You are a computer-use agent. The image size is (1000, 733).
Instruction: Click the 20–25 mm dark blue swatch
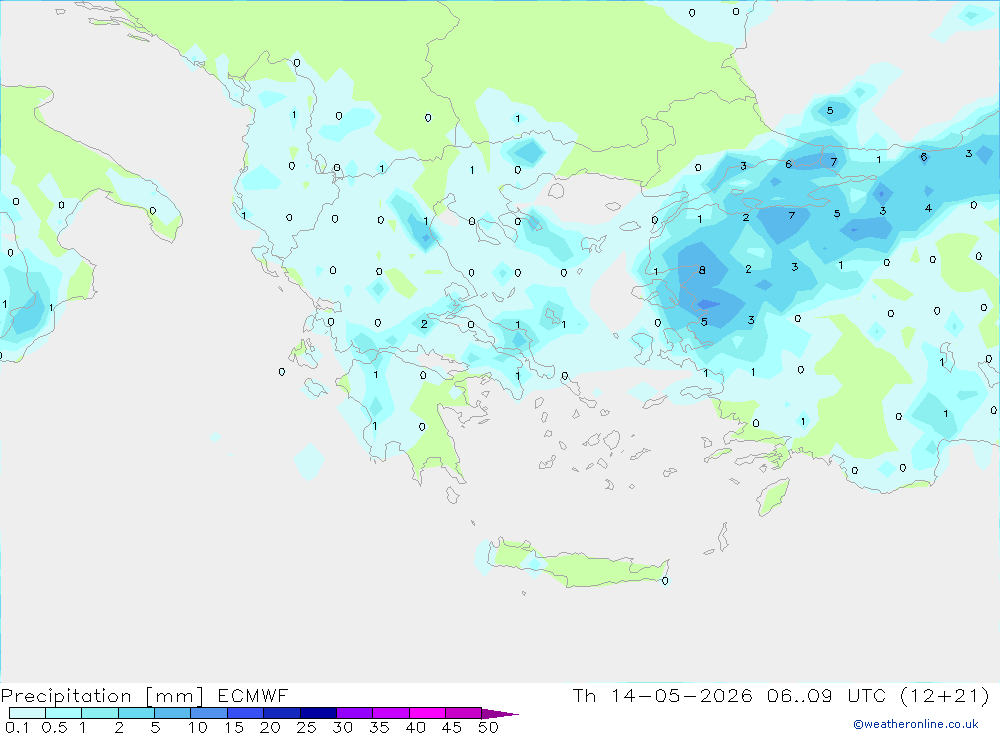pos(281,713)
